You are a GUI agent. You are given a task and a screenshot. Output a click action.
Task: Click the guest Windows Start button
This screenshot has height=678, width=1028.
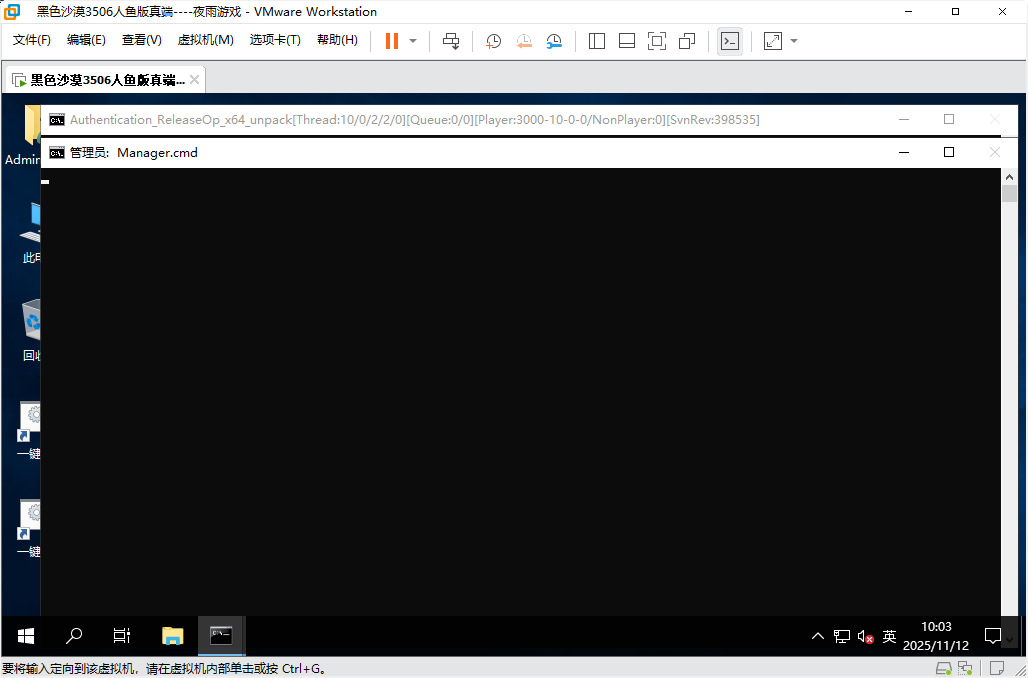pos(26,636)
